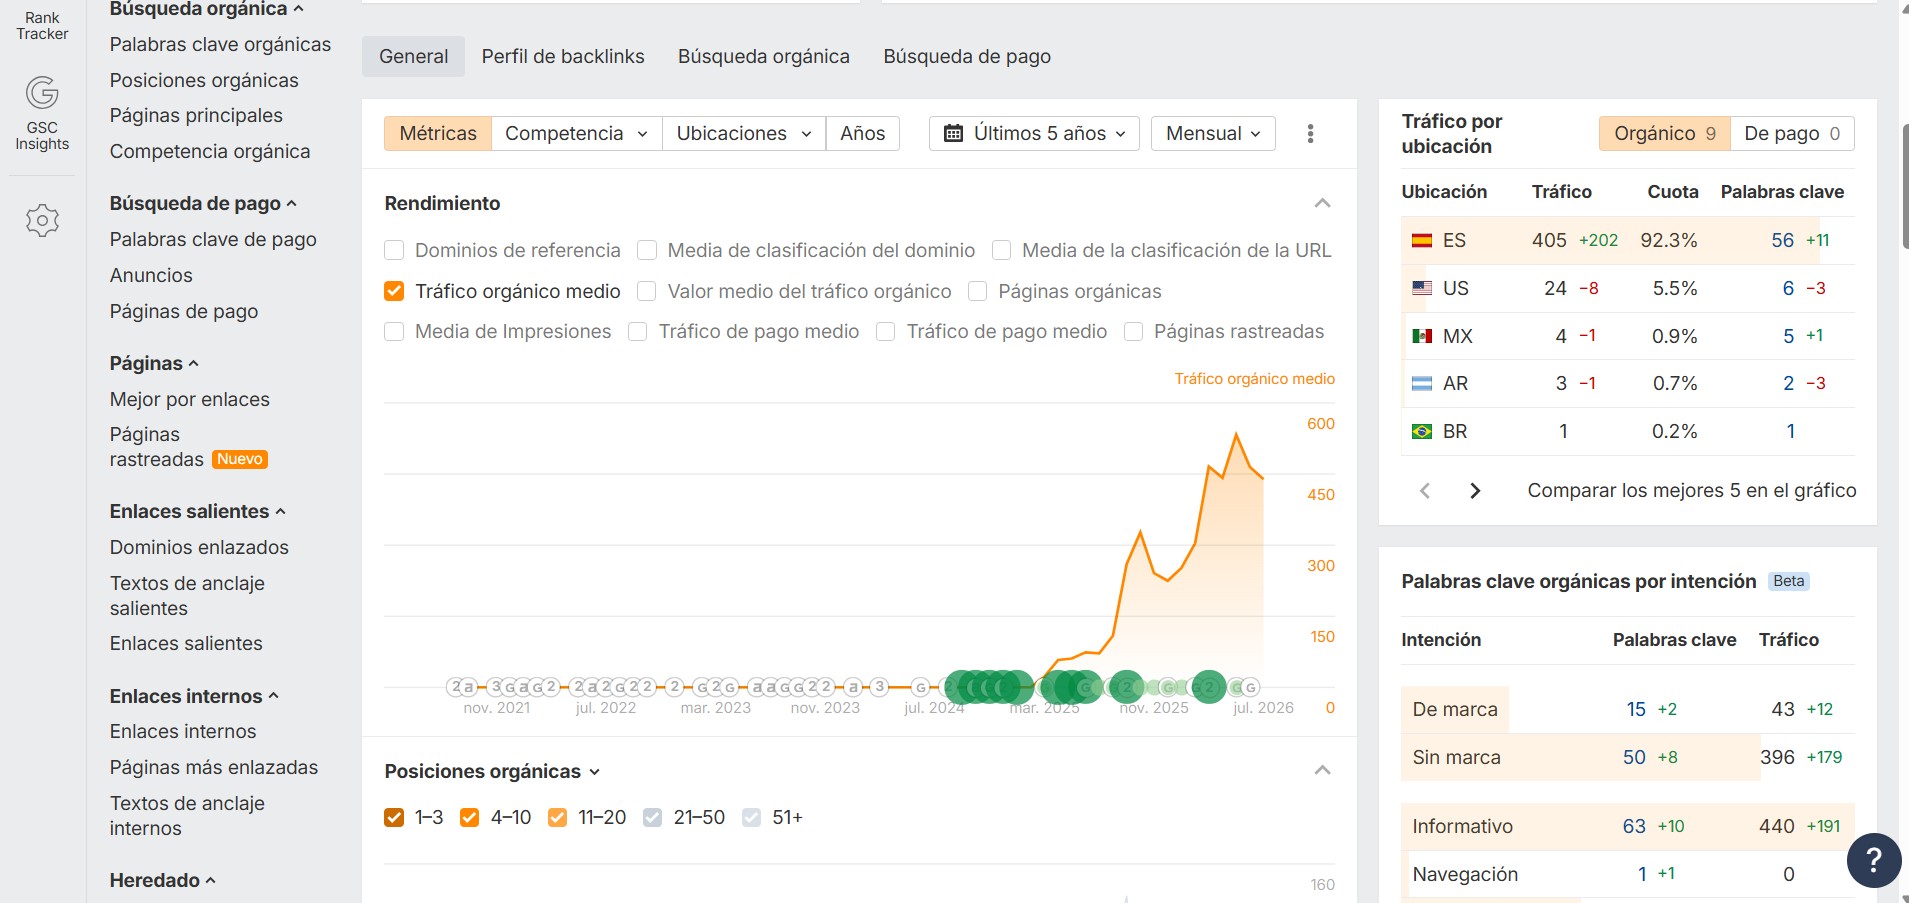Click ES keywords count 56
This screenshot has width=1909, height=903.
tap(1782, 240)
